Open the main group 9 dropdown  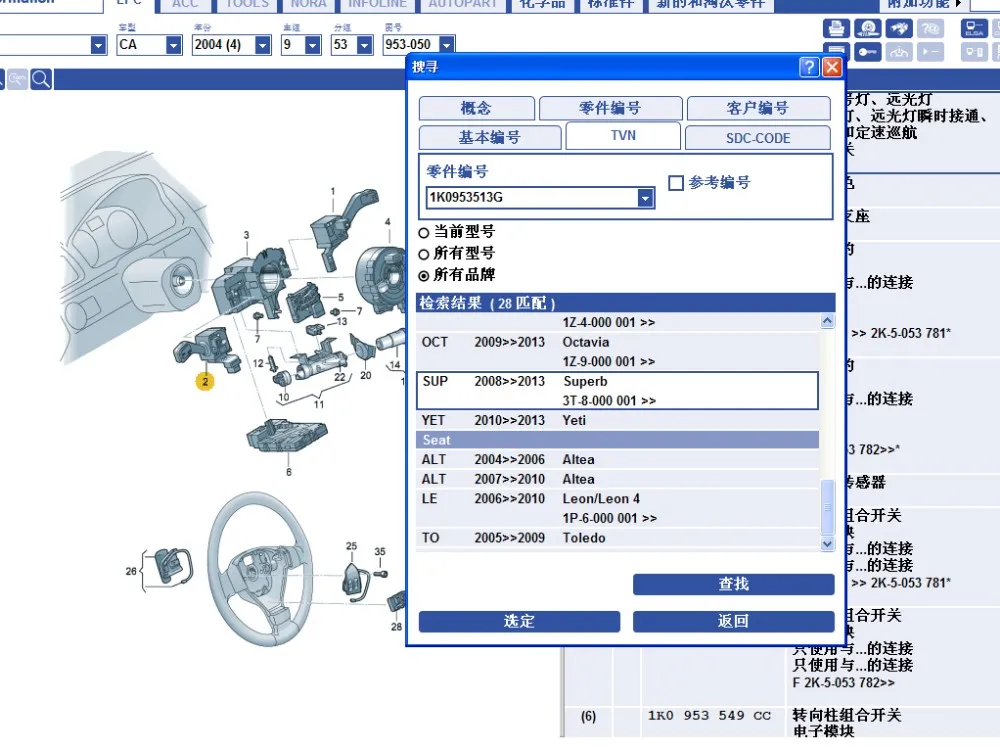pyautogui.click(x=312, y=45)
